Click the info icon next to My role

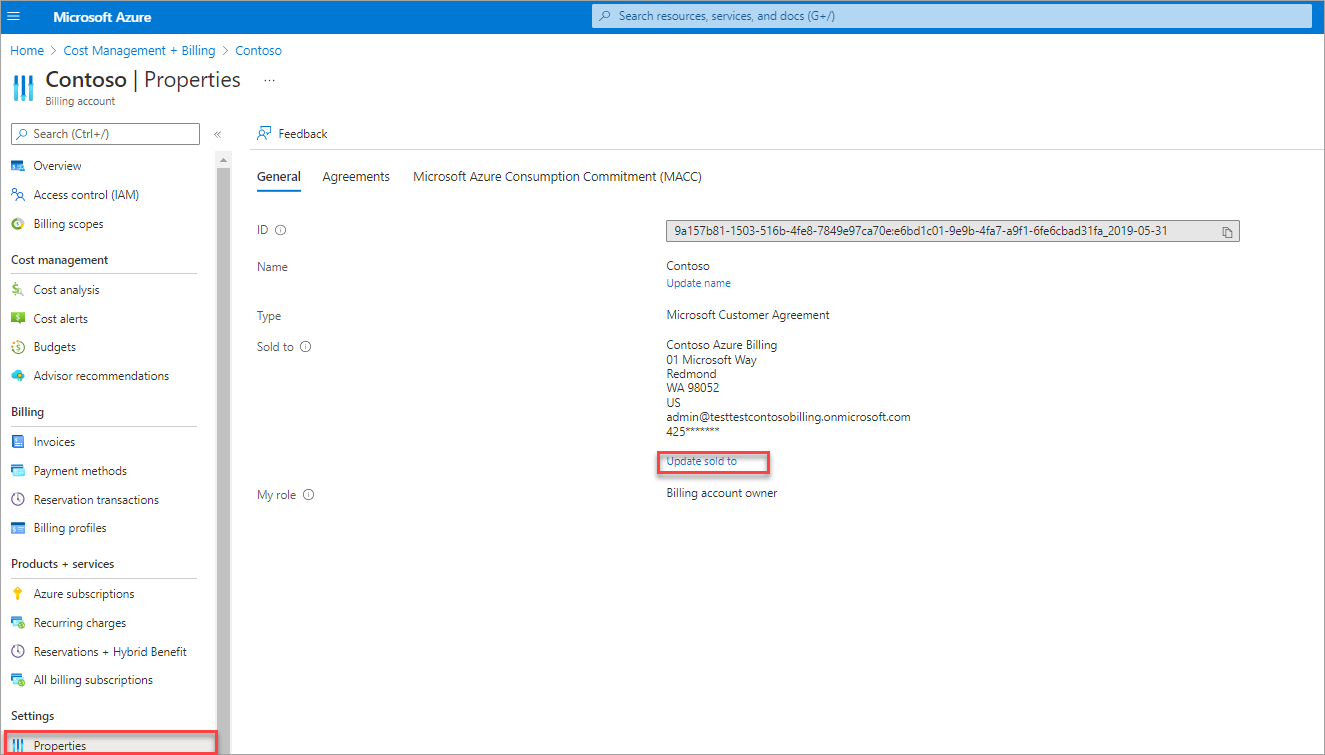[309, 495]
